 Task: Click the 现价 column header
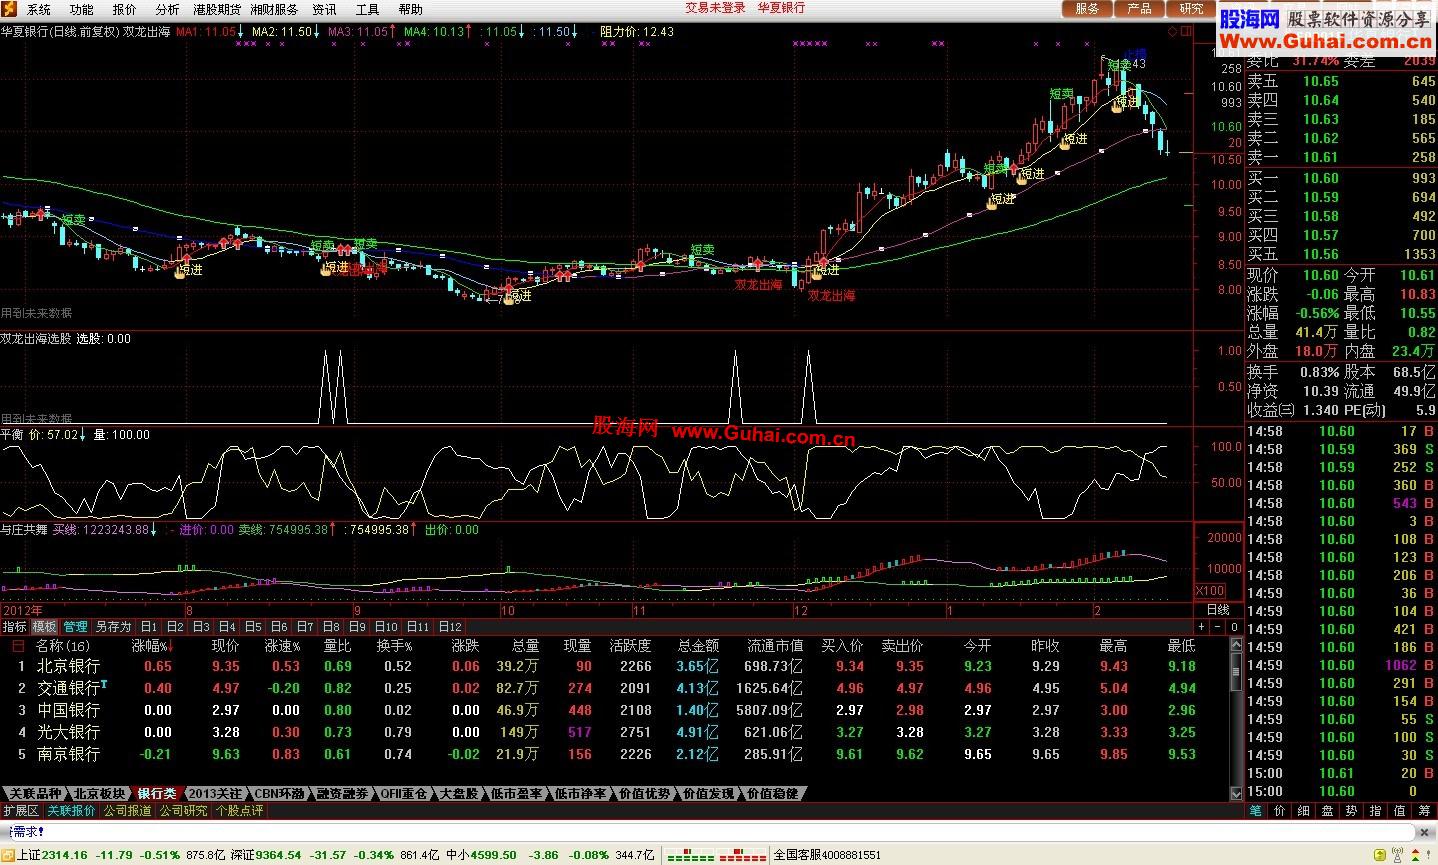click(x=226, y=646)
